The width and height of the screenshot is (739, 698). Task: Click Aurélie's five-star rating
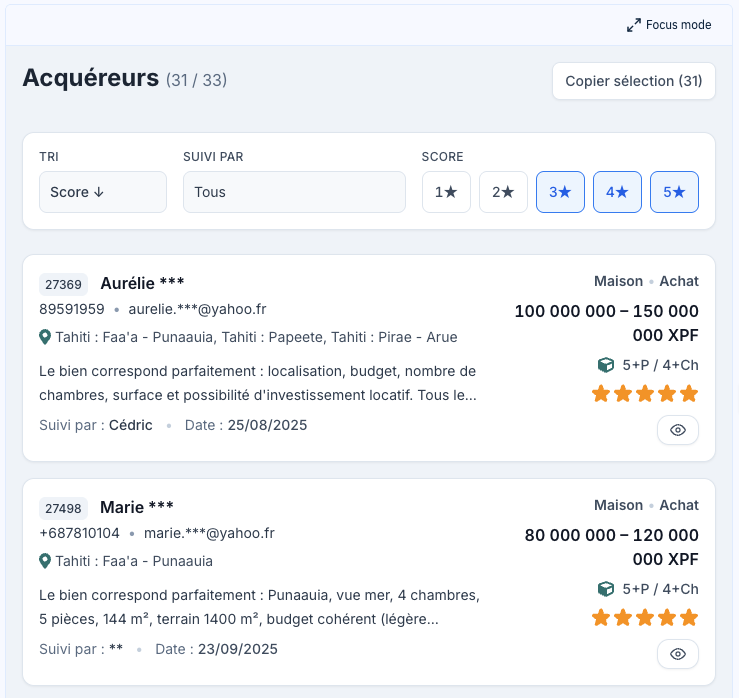pos(645,394)
